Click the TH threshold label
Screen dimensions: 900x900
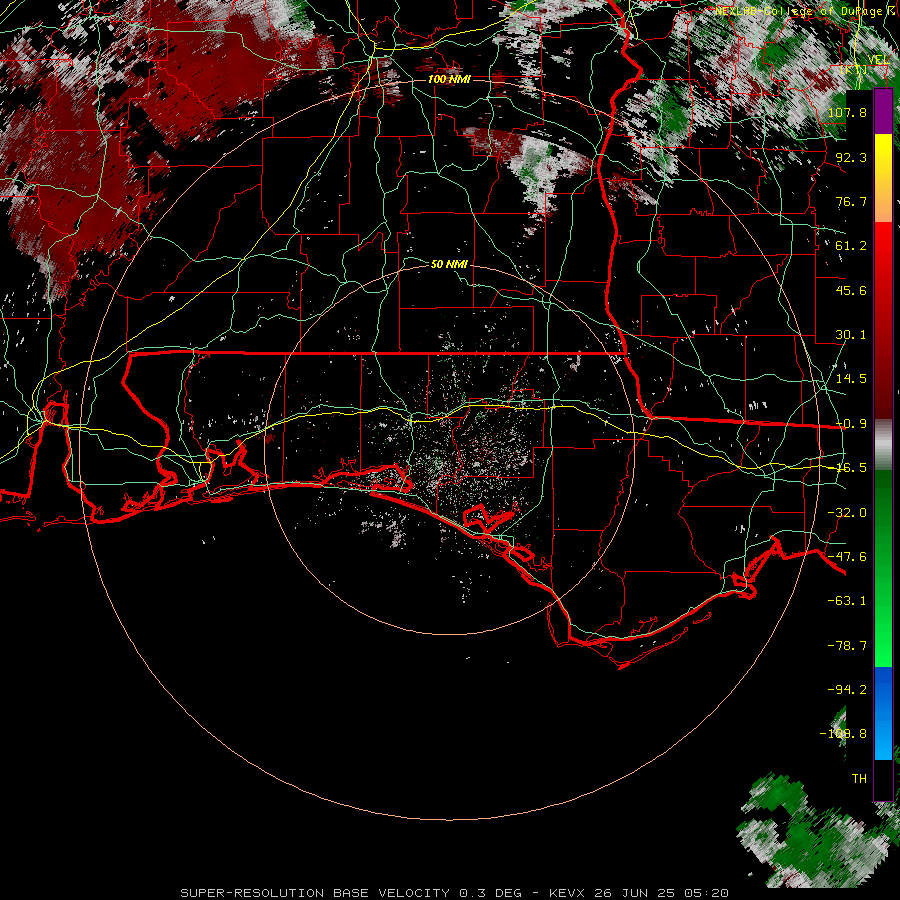(x=859, y=779)
